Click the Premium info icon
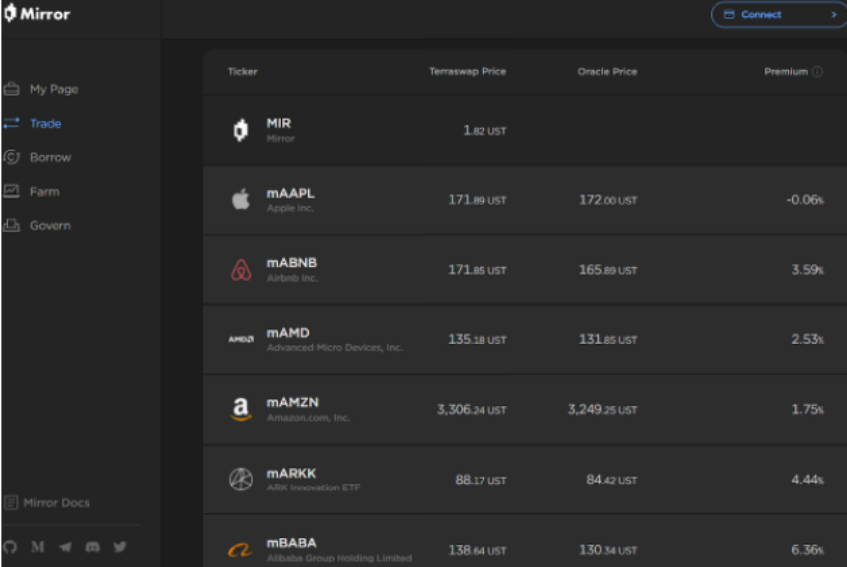This screenshot has width=847, height=567. 817,72
